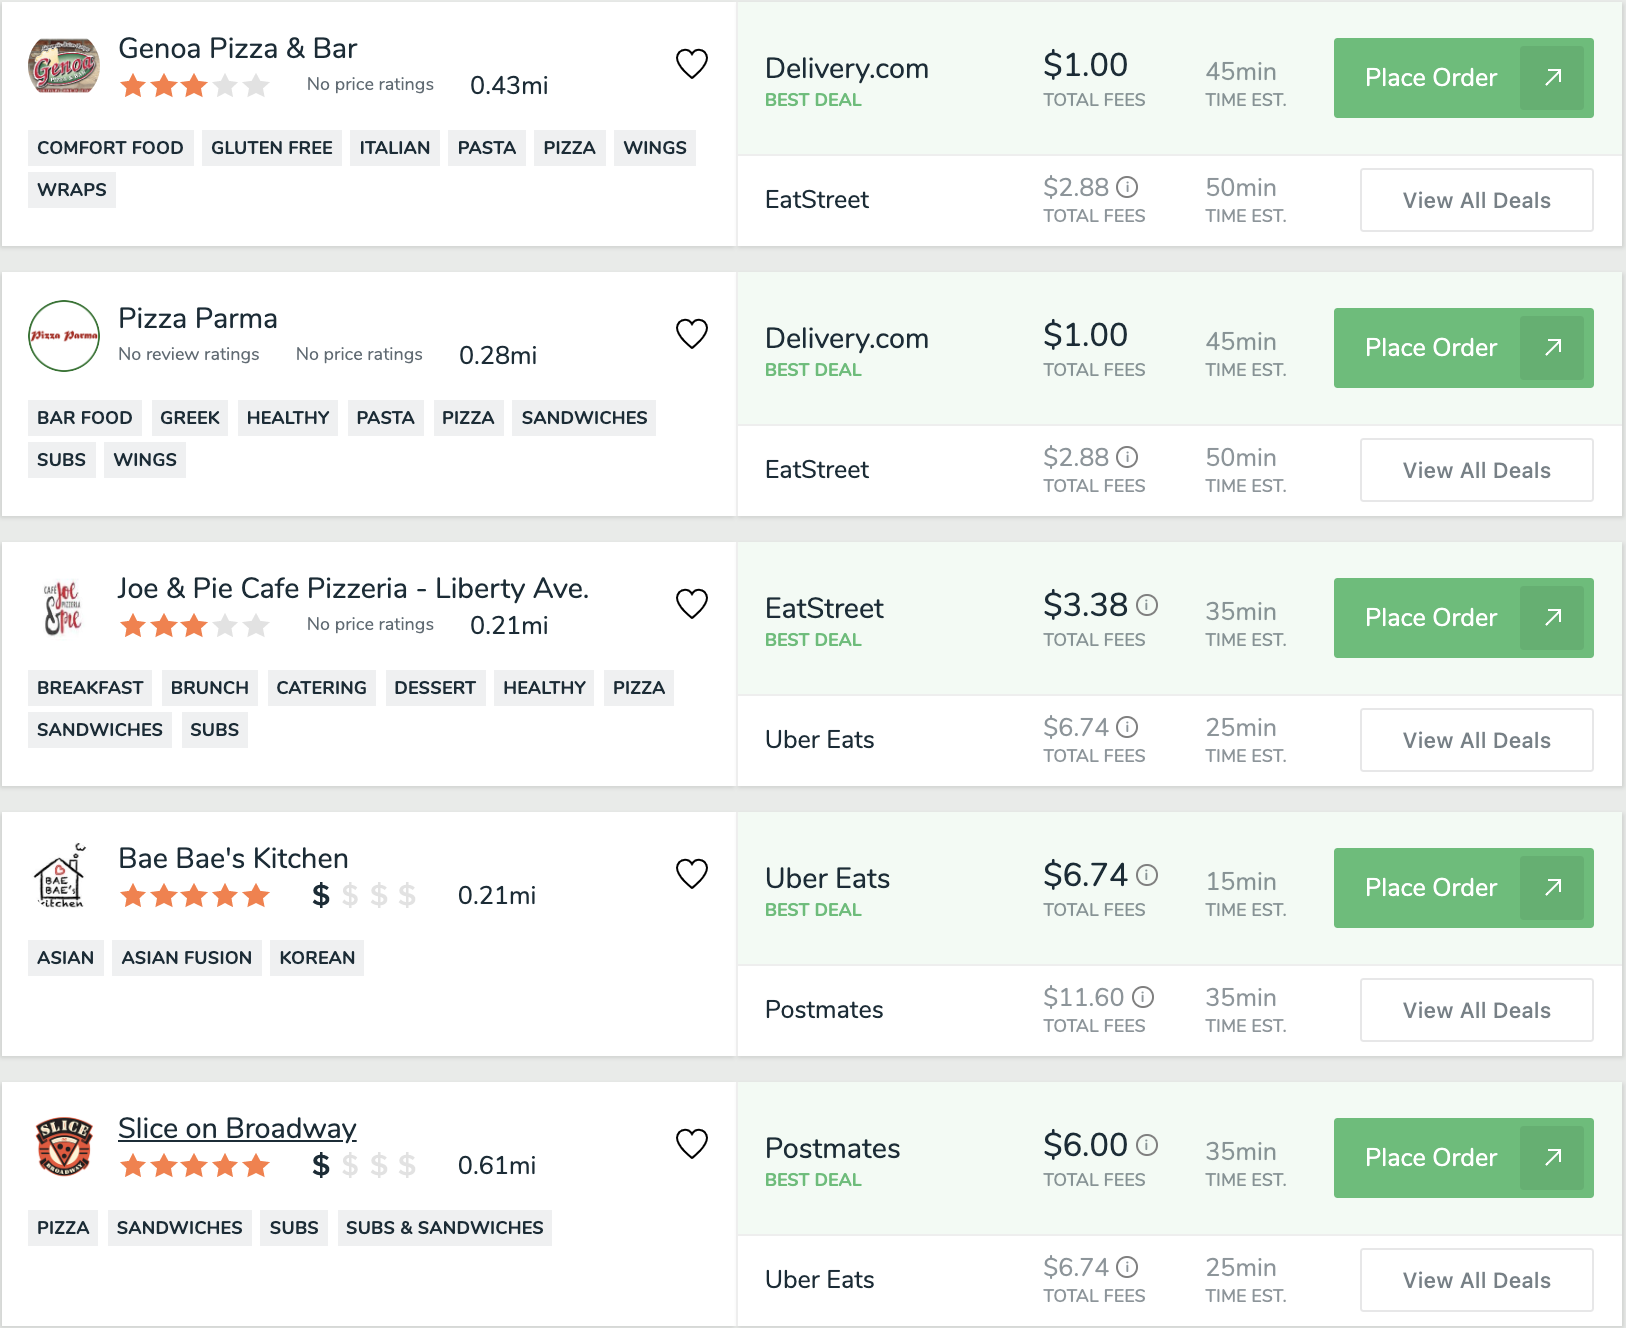The height and width of the screenshot is (1328, 1626).
Task: Open Bae Bae's Kitchen restaurant title
Action: click(x=233, y=858)
